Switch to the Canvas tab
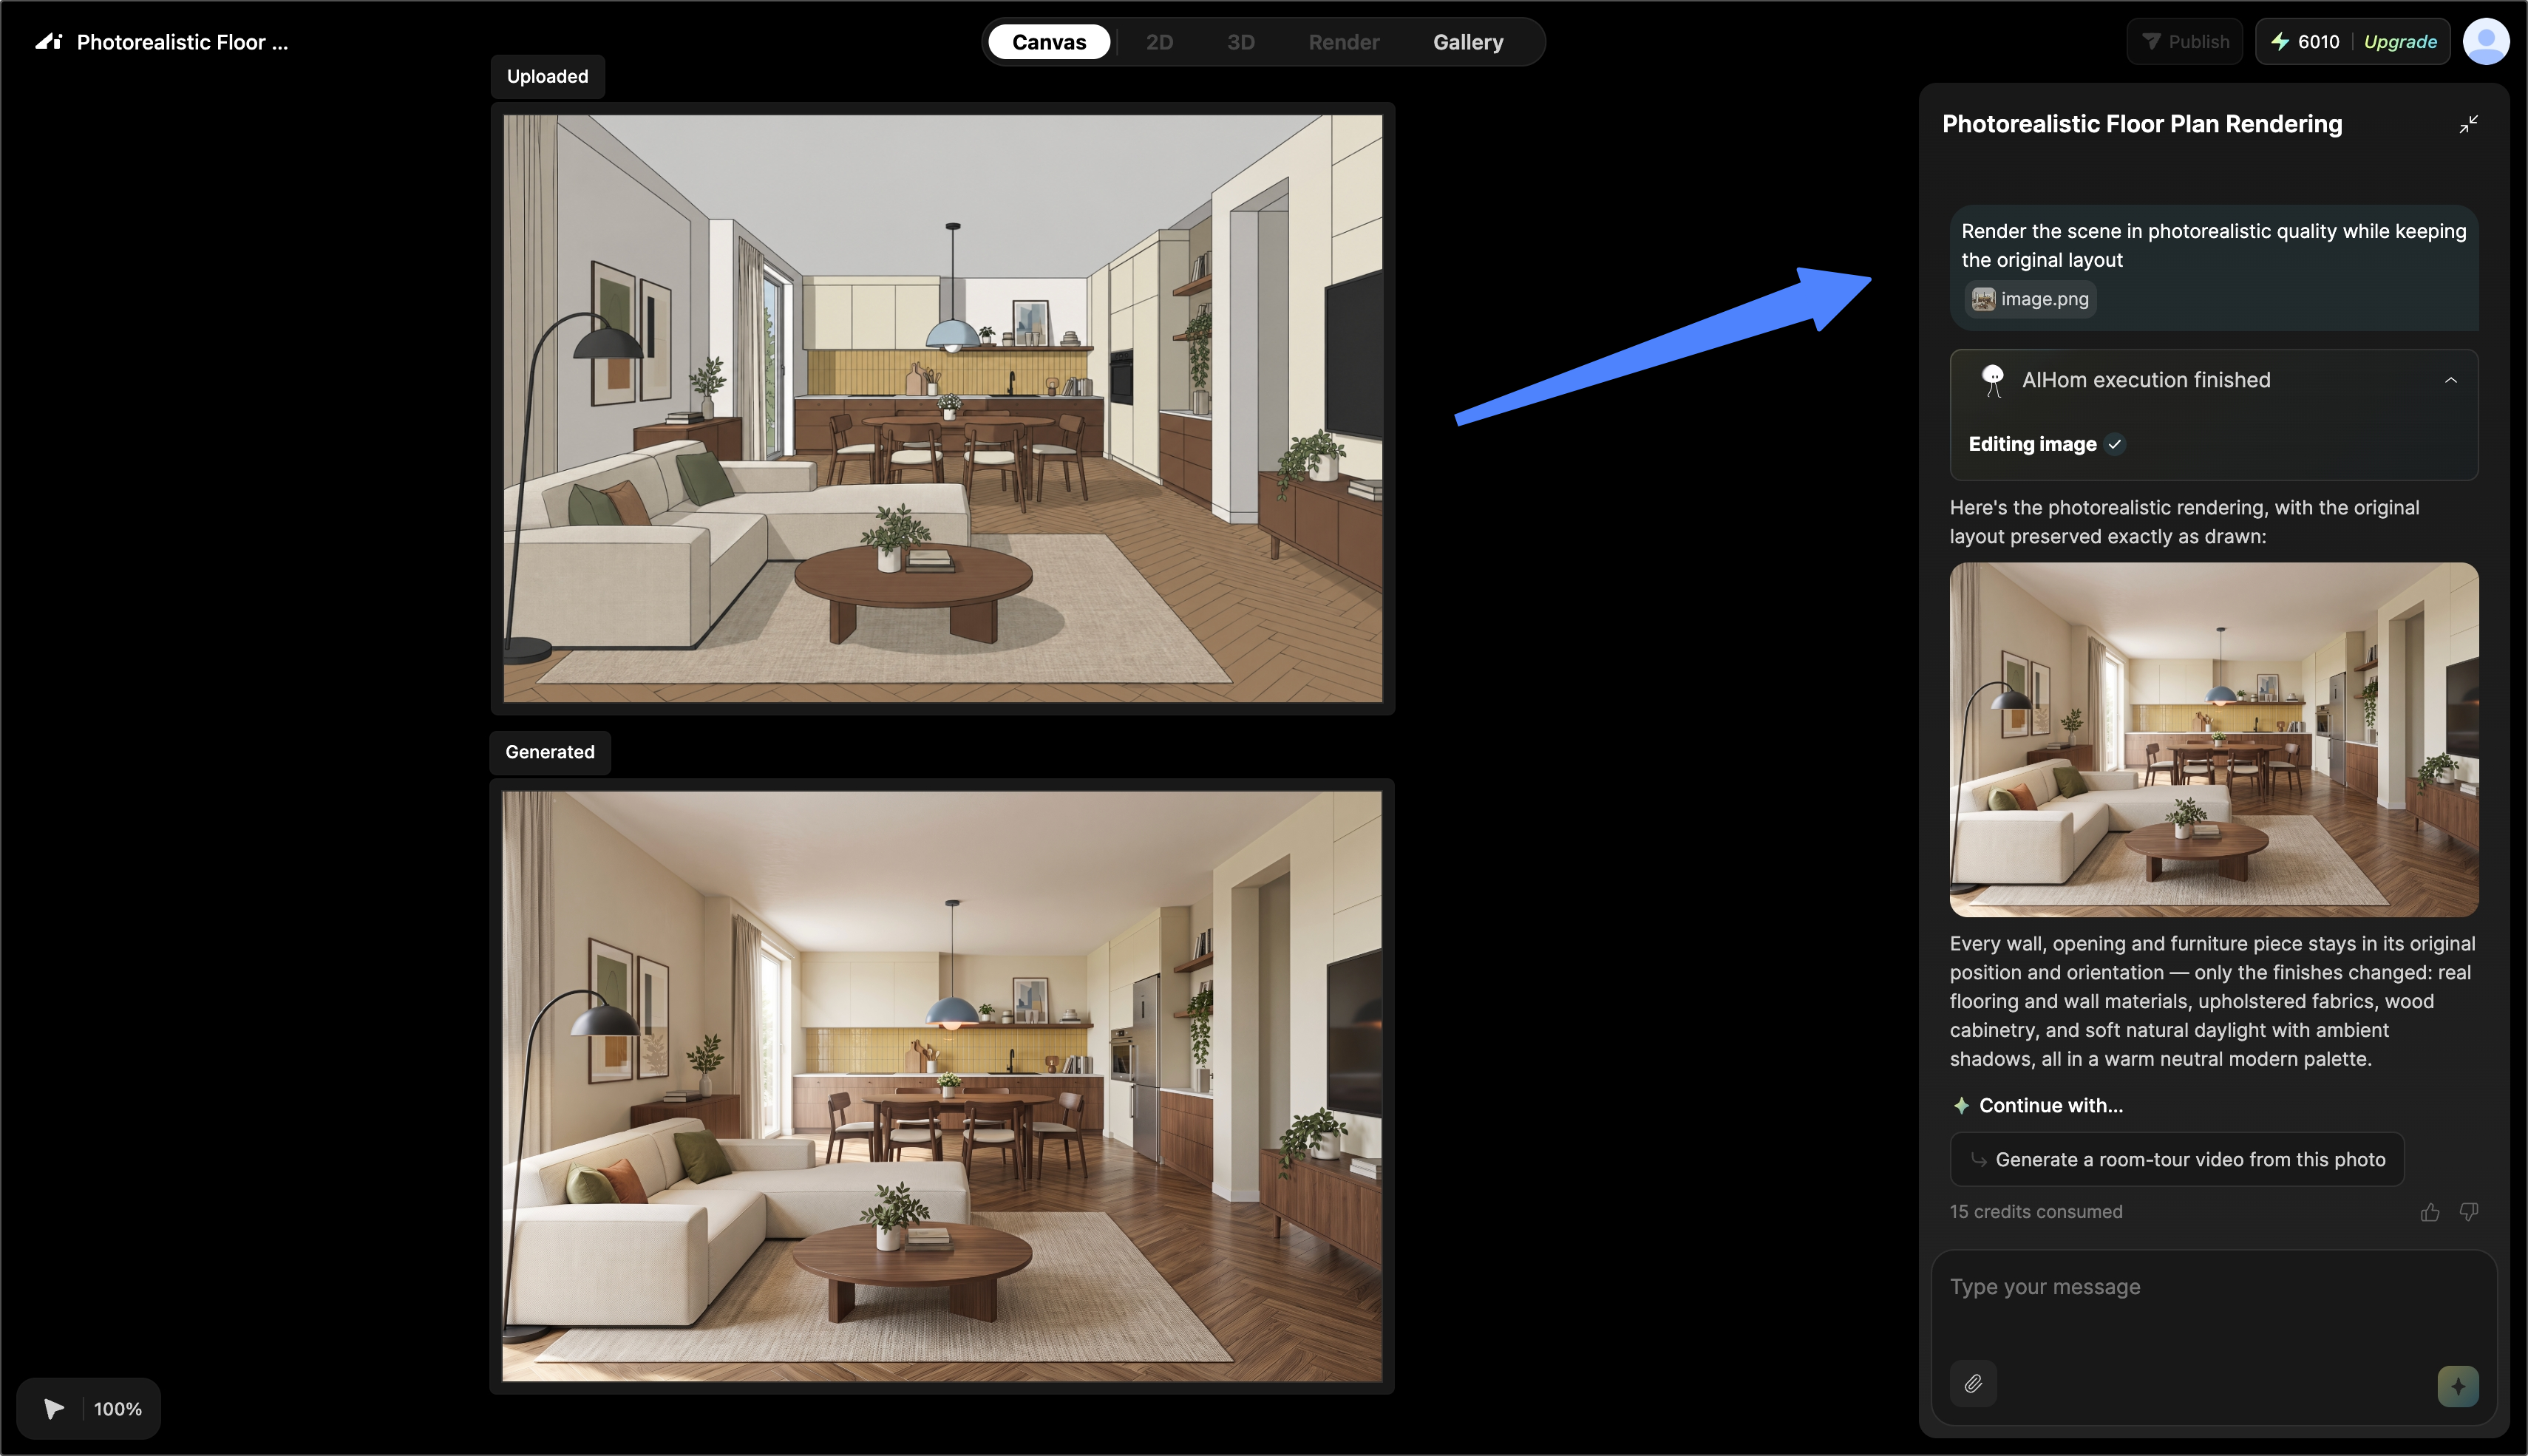Screen dimensions: 2528x1456 1049,42
